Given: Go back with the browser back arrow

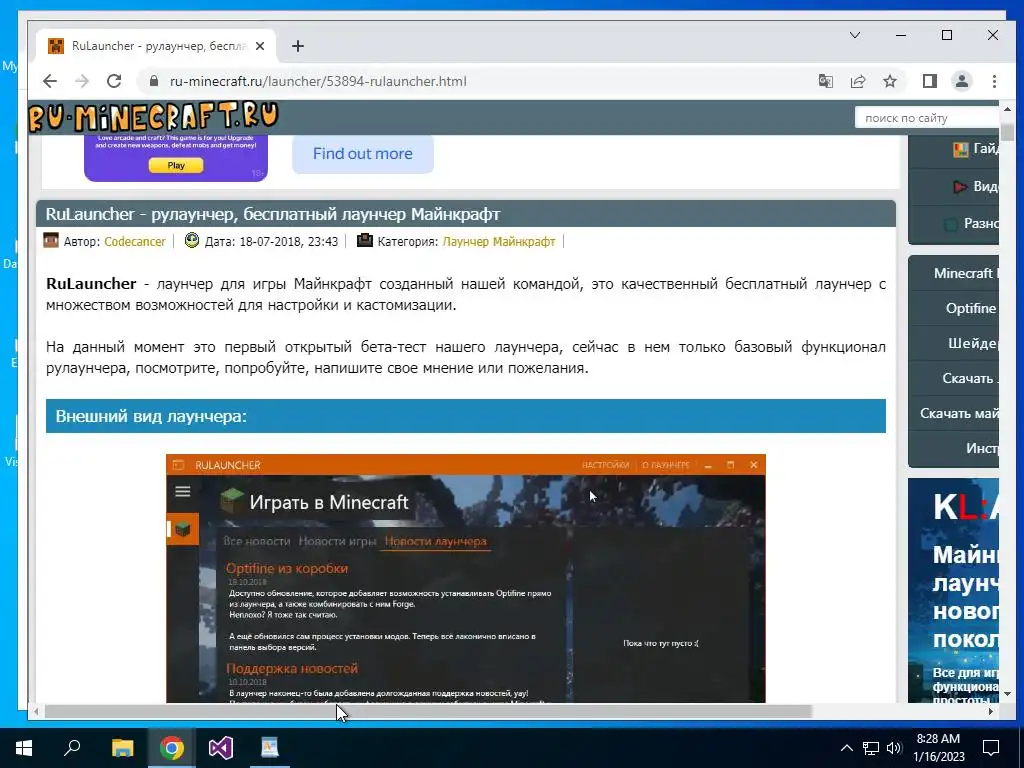Looking at the screenshot, I should (50, 81).
